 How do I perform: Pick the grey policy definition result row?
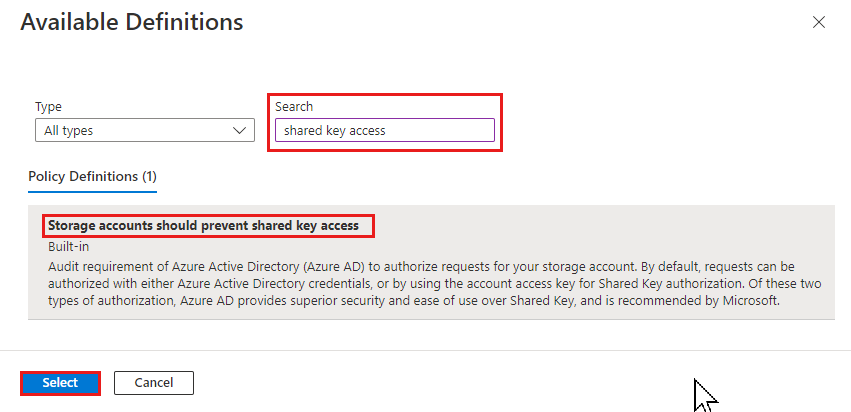pyautogui.click(x=431, y=262)
